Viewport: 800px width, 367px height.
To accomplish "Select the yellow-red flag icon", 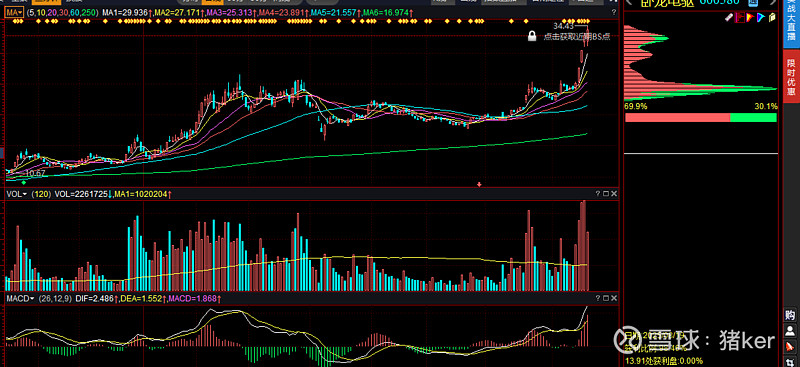I will click(x=749, y=17).
